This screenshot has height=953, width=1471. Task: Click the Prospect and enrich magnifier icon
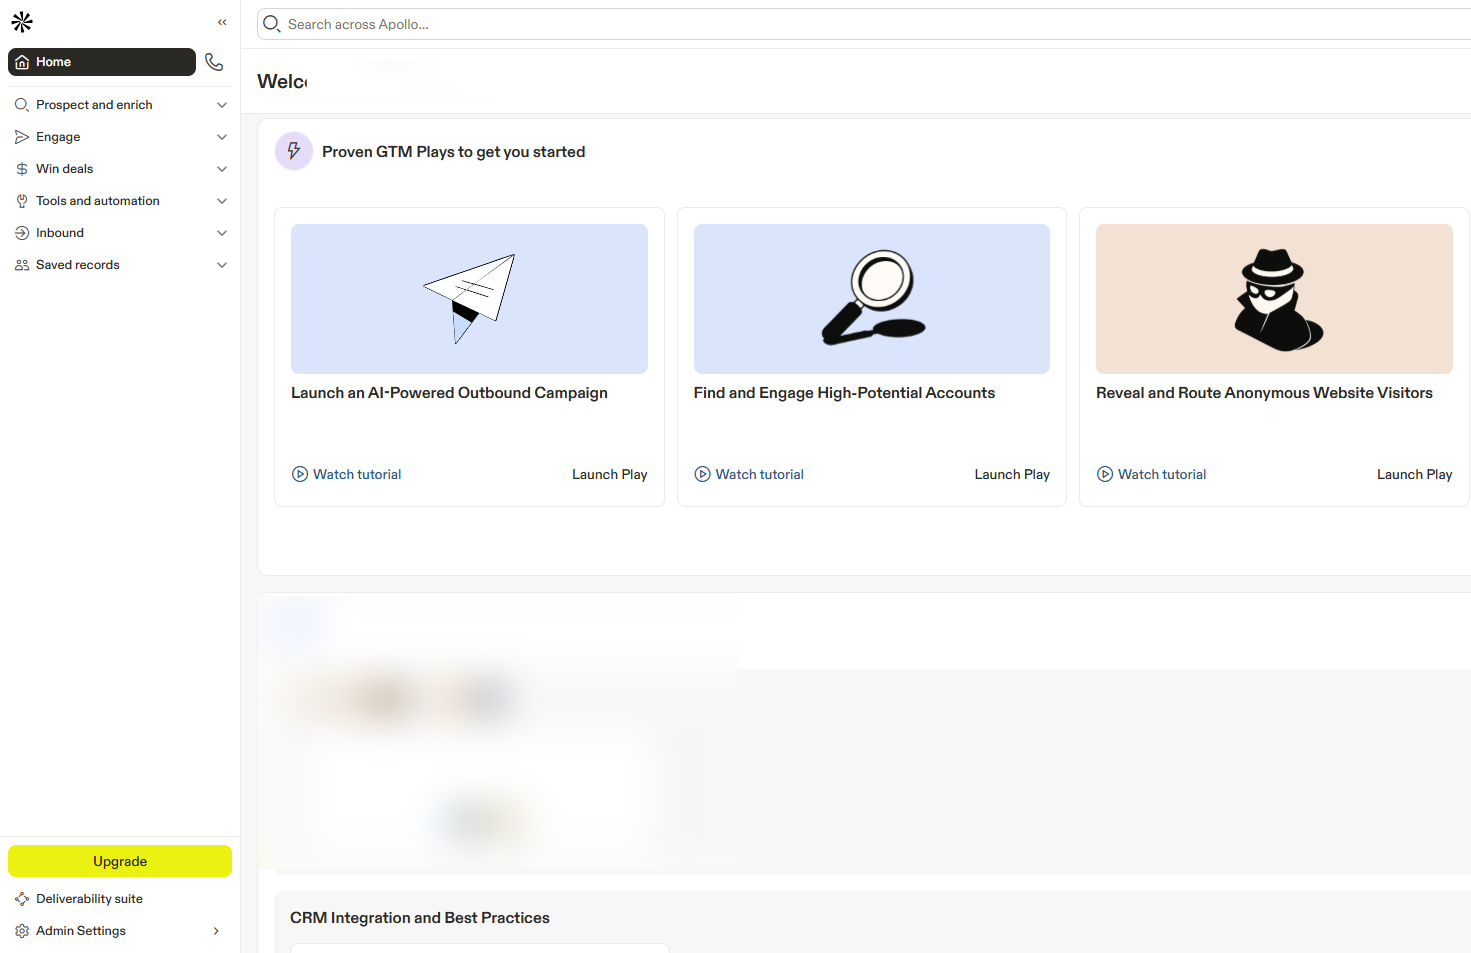[22, 105]
